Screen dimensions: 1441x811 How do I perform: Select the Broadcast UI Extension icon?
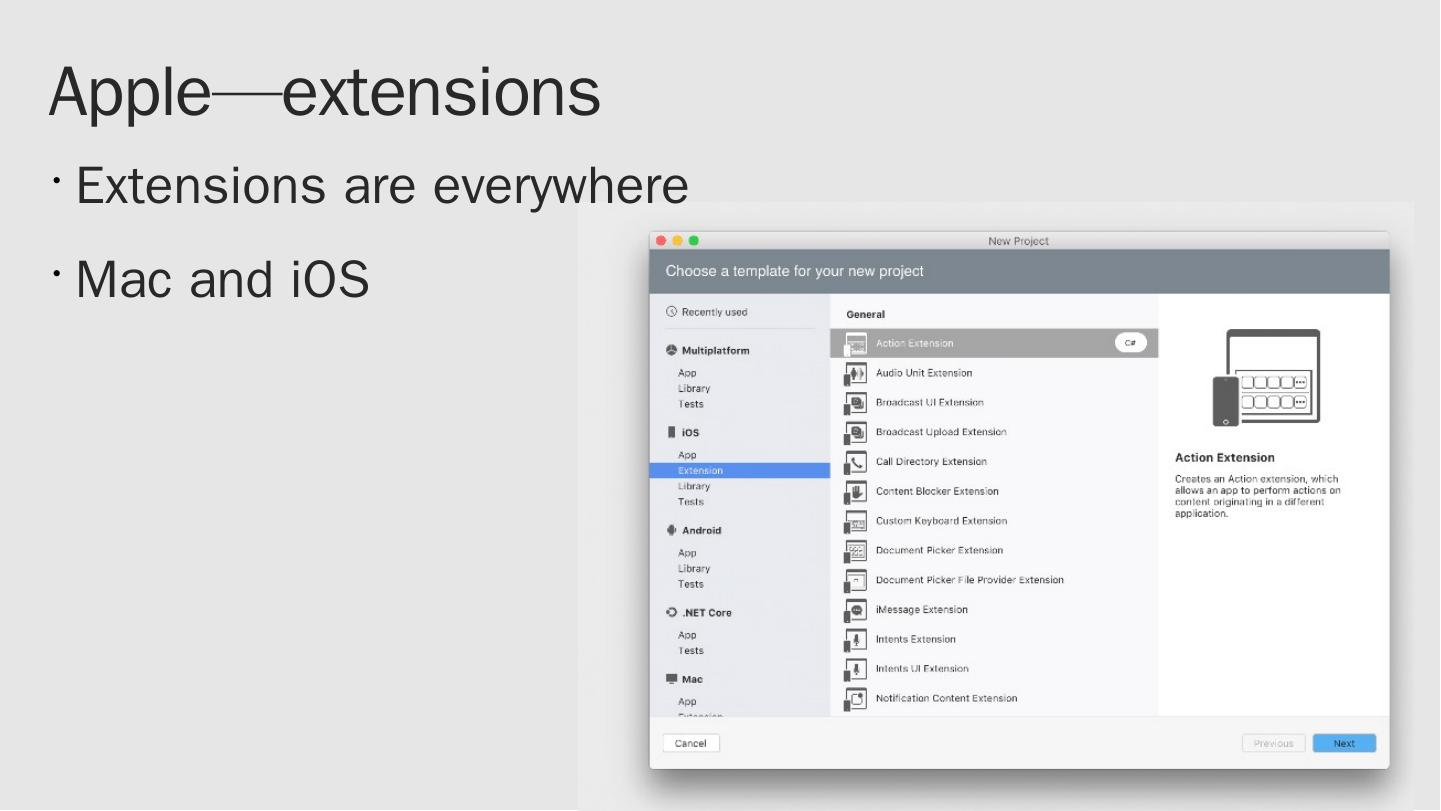click(855, 403)
